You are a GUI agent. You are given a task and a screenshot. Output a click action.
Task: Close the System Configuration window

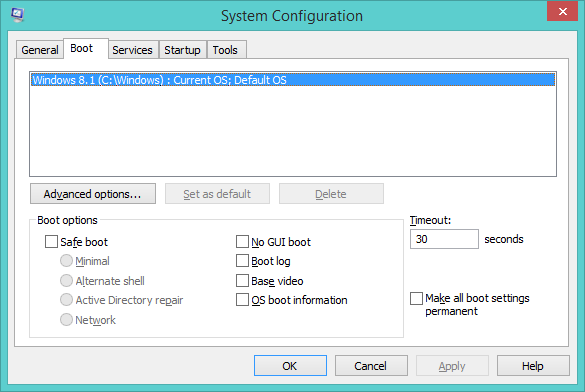click(x=562, y=12)
